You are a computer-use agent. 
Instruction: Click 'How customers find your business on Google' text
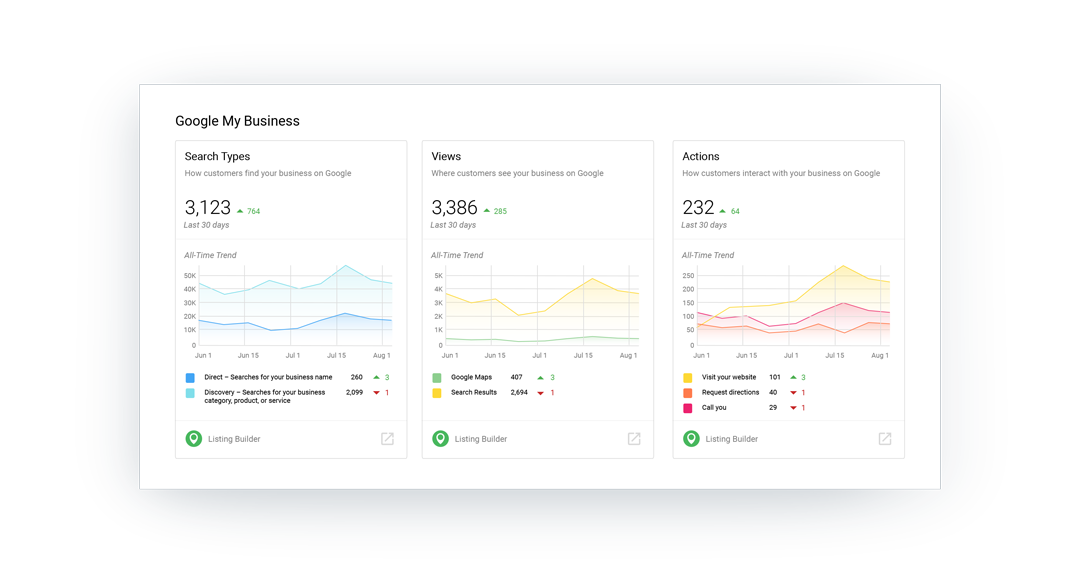(x=268, y=174)
